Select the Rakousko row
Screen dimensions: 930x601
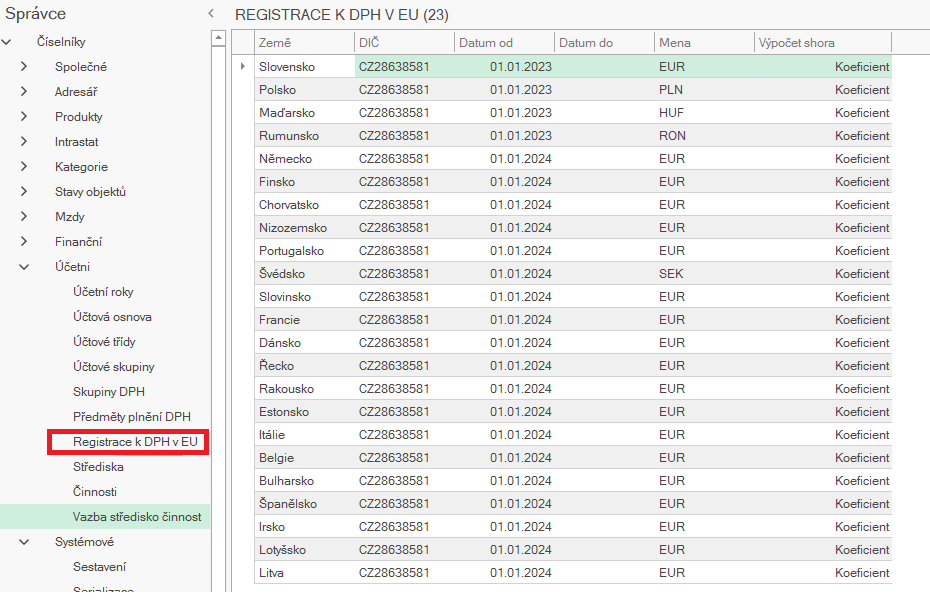(573, 389)
